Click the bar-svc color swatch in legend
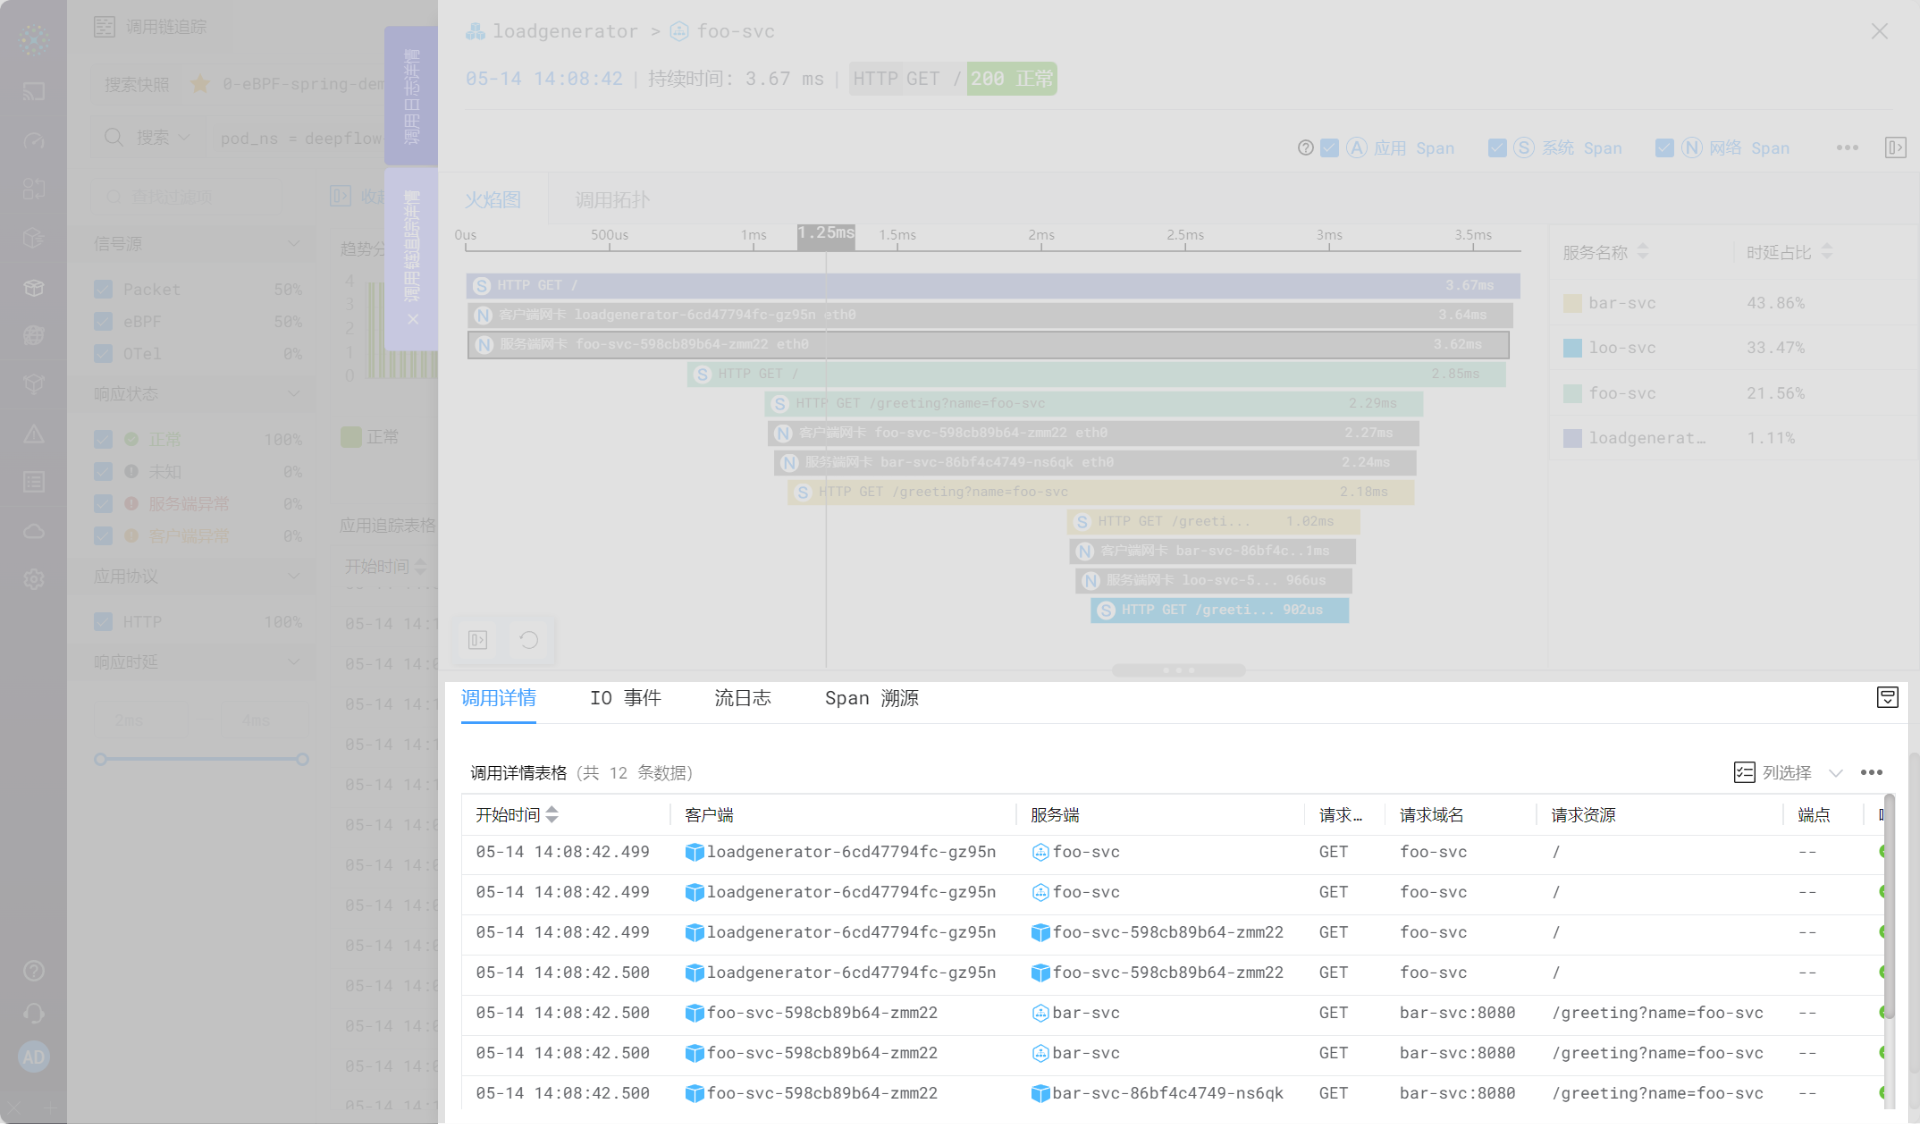 pos(1572,303)
